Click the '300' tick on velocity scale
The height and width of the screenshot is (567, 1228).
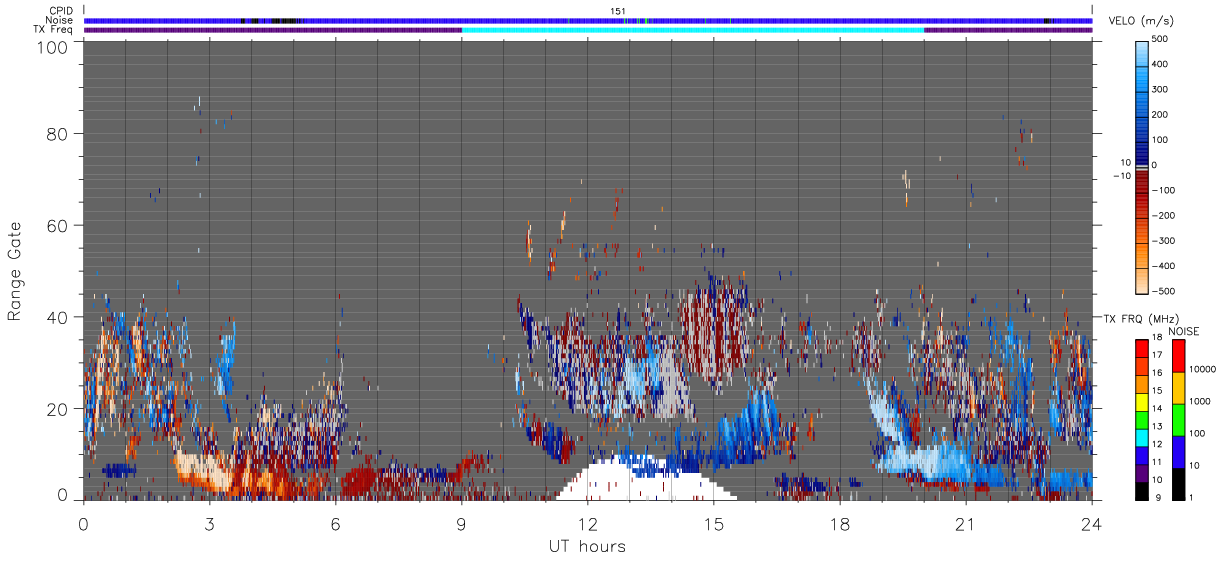[x=1162, y=89]
